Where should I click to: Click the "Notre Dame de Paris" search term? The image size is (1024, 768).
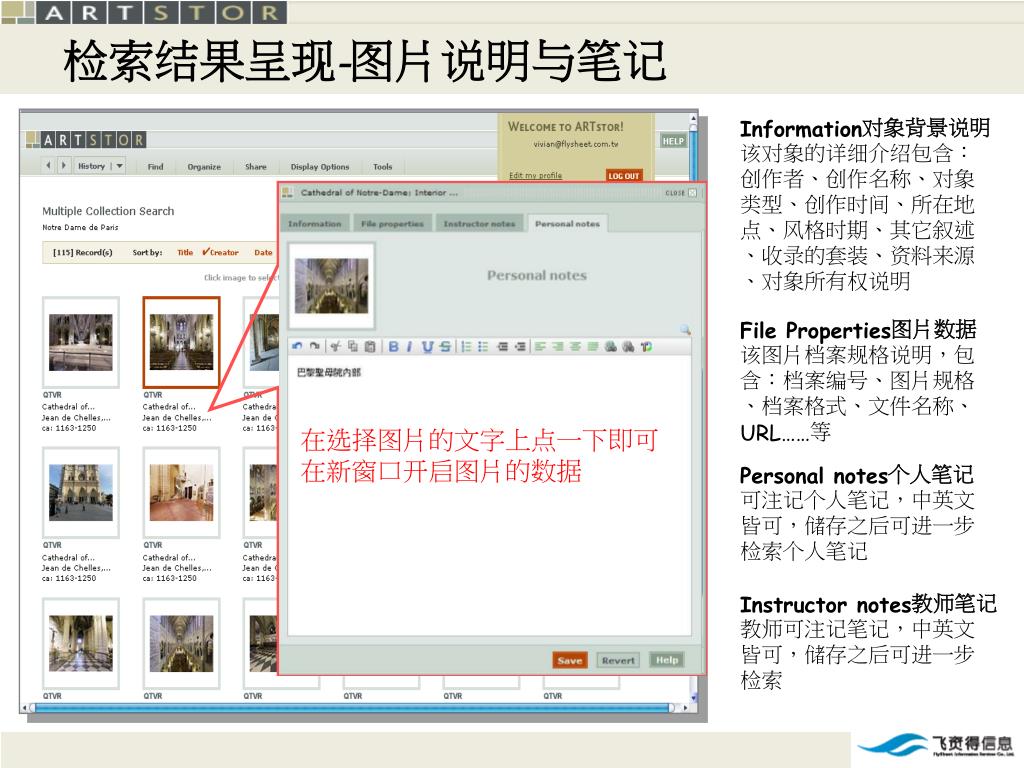[x=80, y=227]
